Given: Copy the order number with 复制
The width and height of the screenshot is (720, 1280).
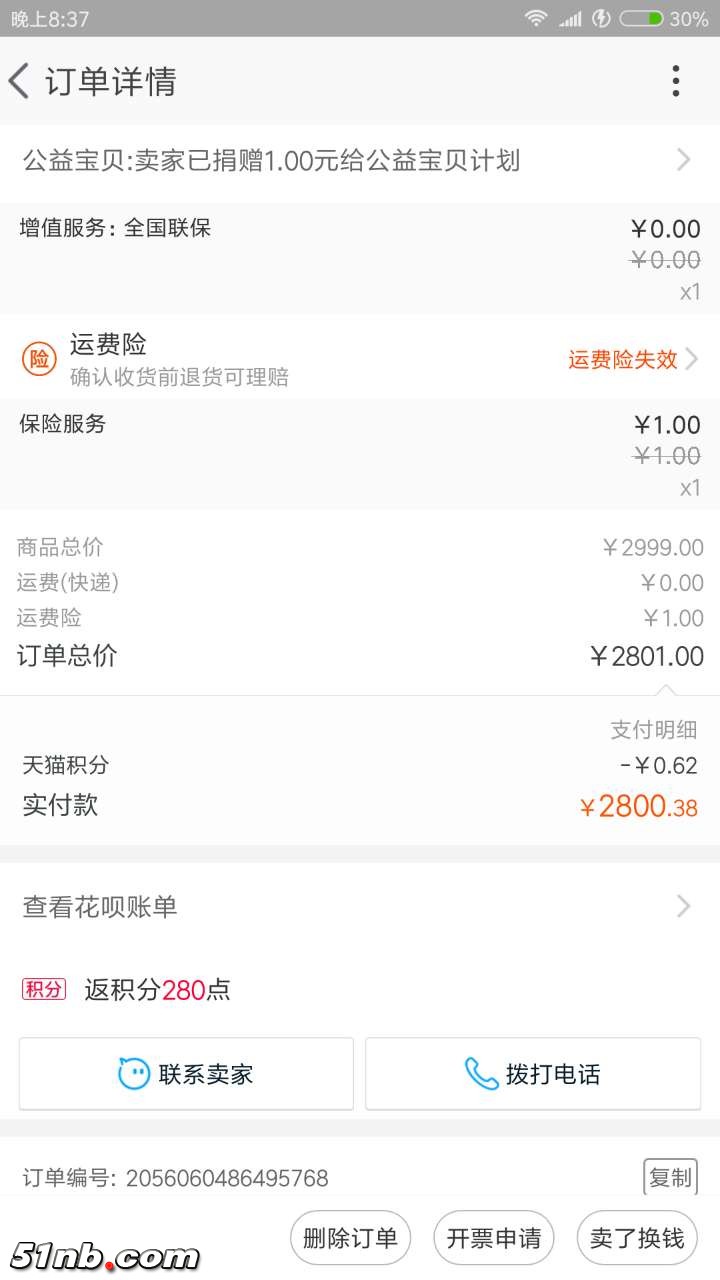Looking at the screenshot, I should click(x=670, y=1178).
